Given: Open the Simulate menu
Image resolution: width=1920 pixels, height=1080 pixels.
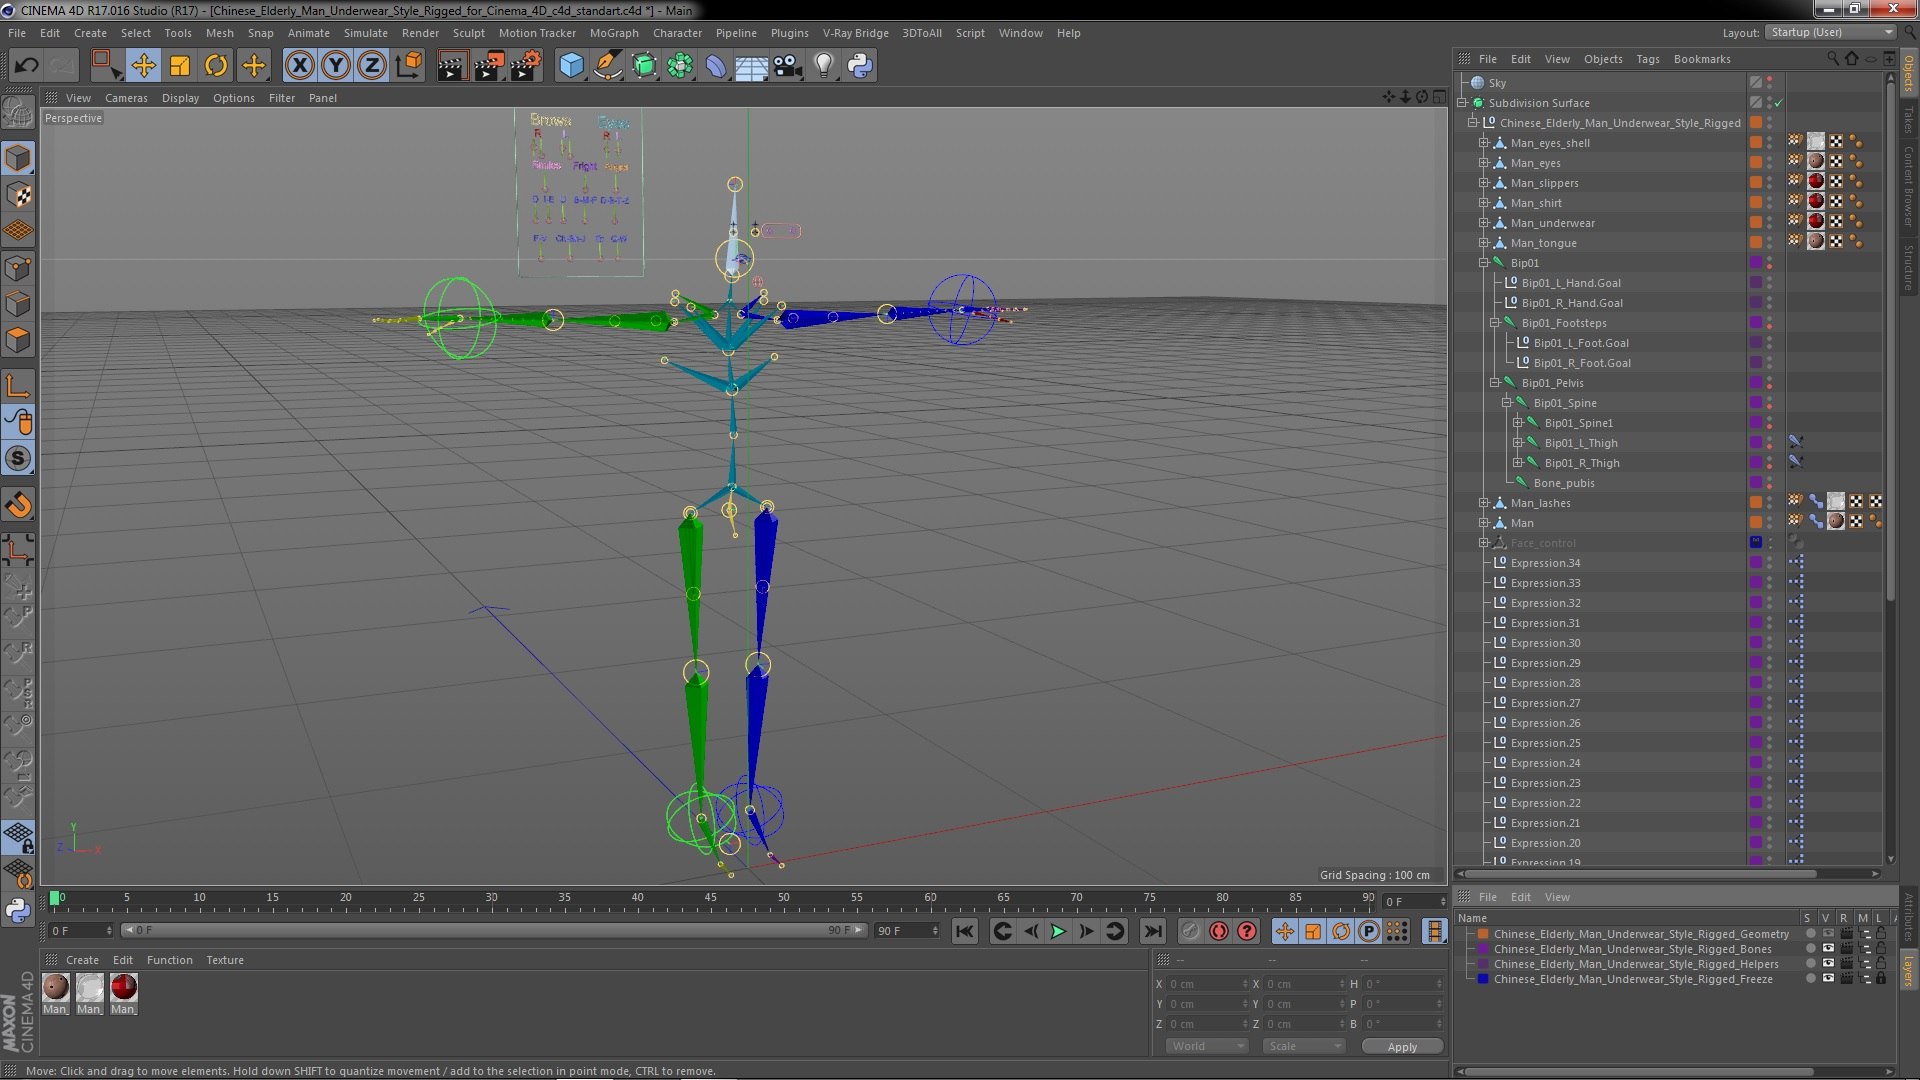Looking at the screenshot, I should (x=365, y=33).
